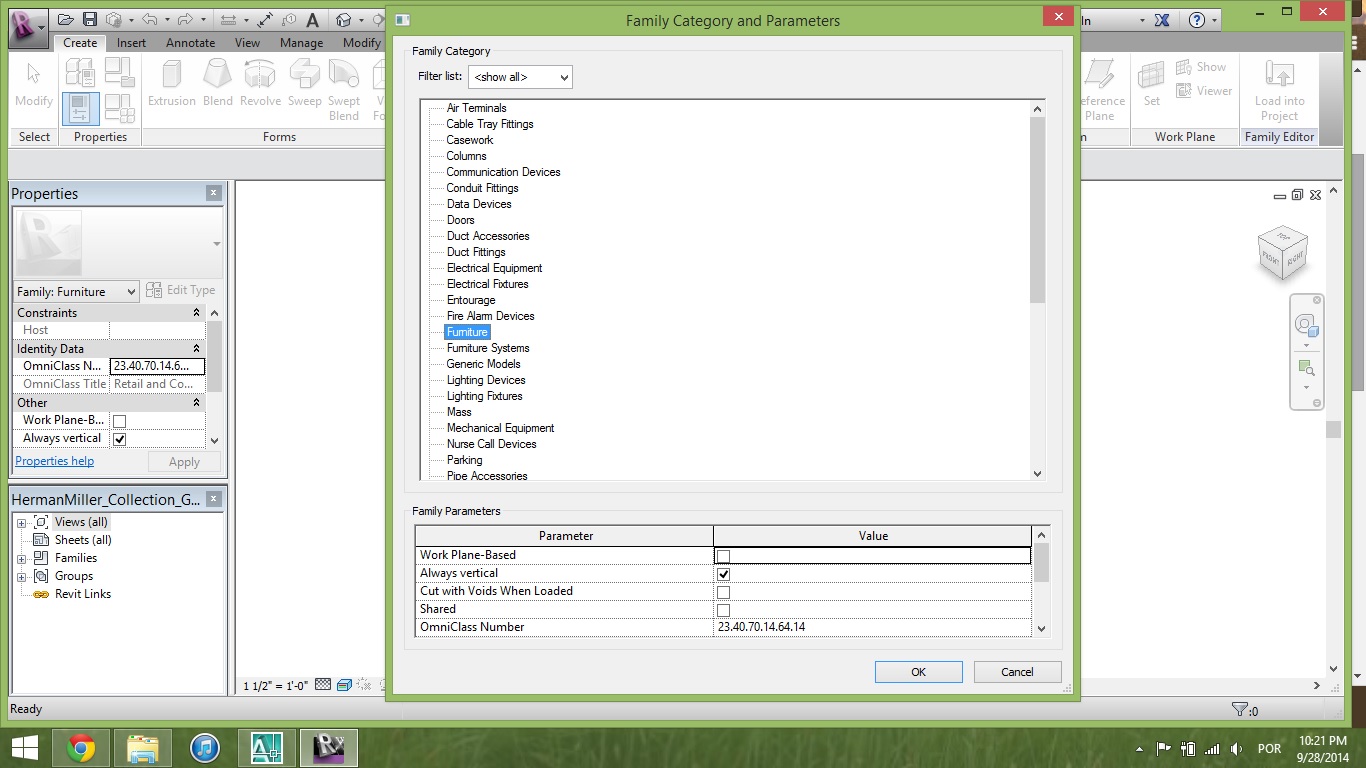
Task: Click the Set work plane tool
Action: coord(1152,83)
